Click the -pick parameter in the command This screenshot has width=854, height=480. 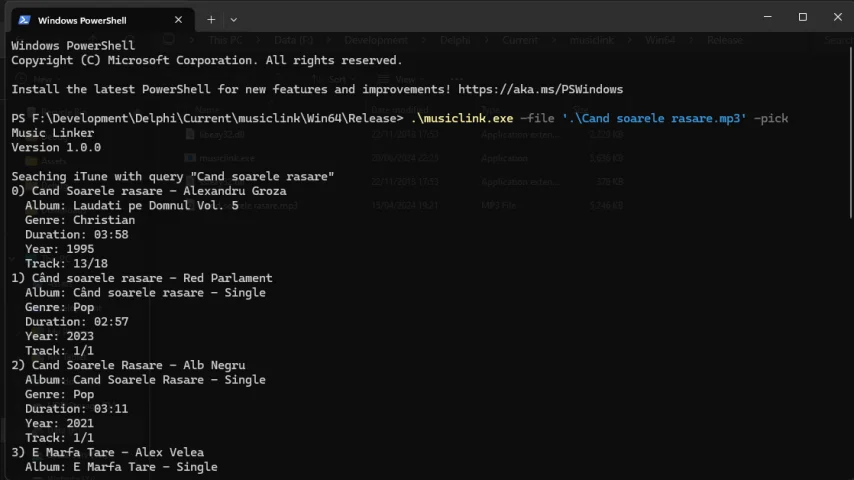click(771, 118)
